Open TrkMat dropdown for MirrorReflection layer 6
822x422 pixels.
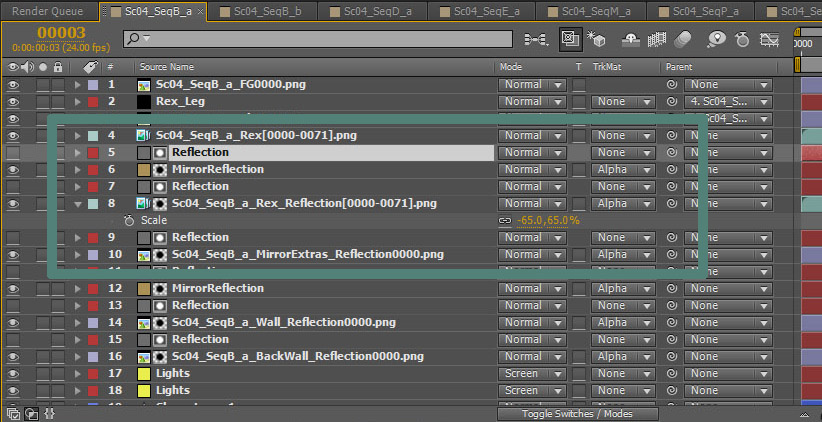point(623,170)
